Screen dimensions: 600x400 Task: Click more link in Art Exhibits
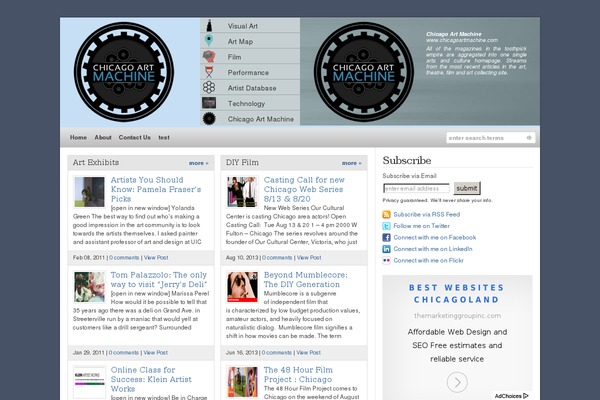click(x=199, y=163)
